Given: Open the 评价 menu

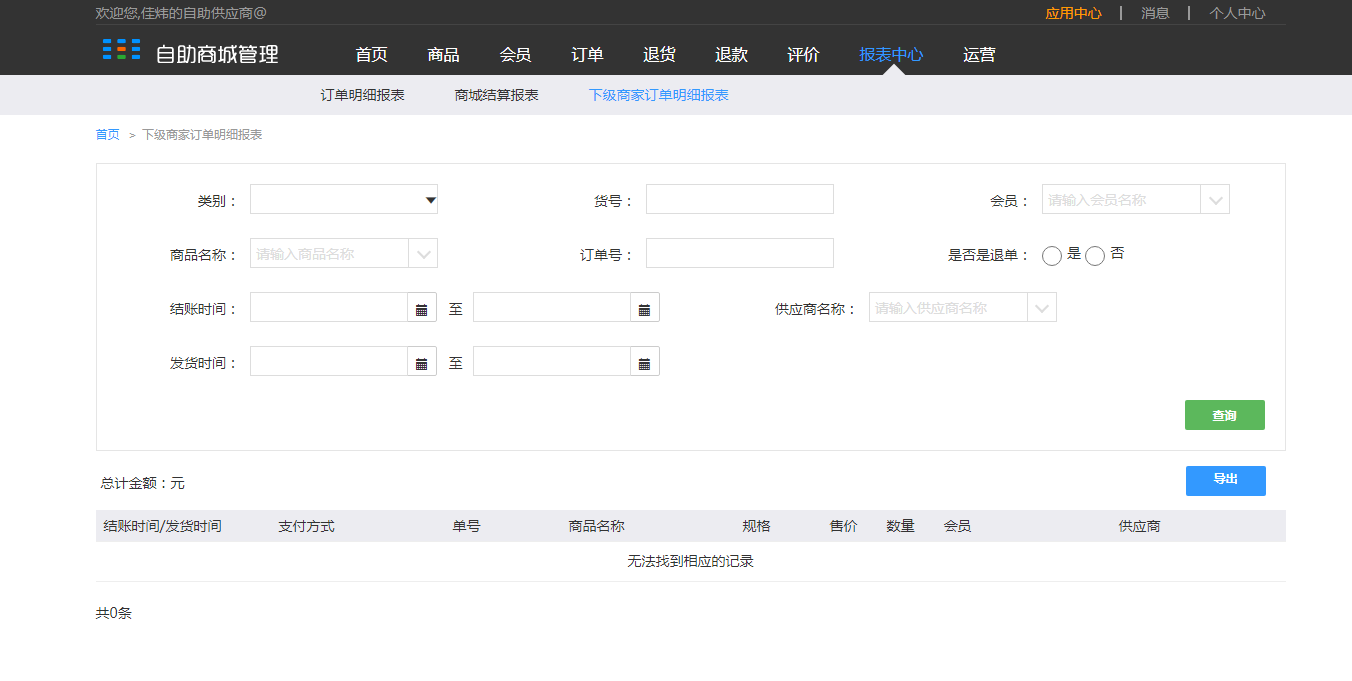Looking at the screenshot, I should coord(803,55).
